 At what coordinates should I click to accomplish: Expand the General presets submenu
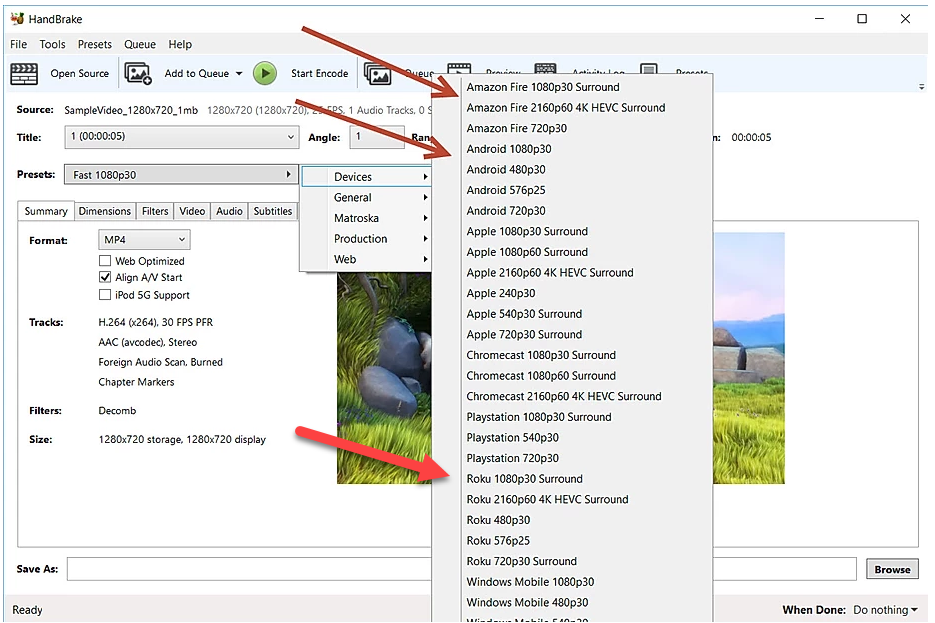tap(366, 197)
